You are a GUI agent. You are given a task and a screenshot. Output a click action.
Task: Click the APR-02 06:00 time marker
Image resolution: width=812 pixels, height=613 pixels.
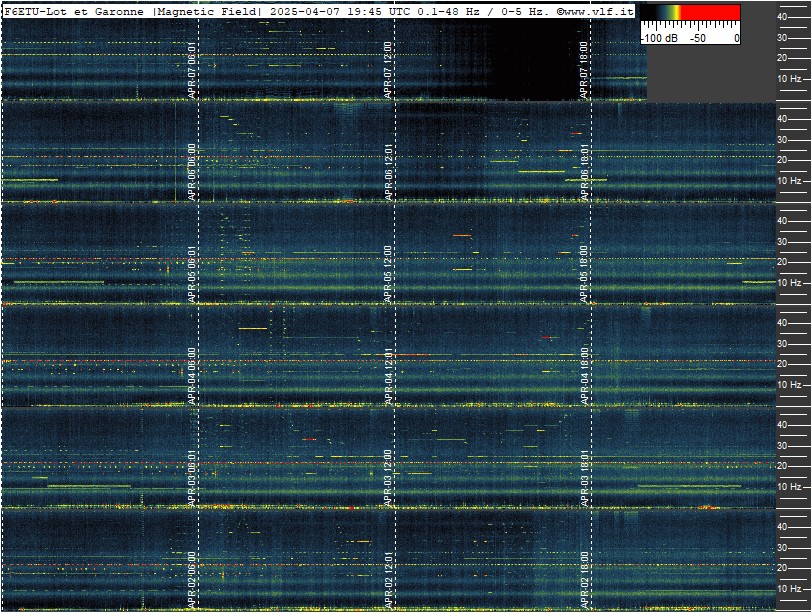pos(192,580)
